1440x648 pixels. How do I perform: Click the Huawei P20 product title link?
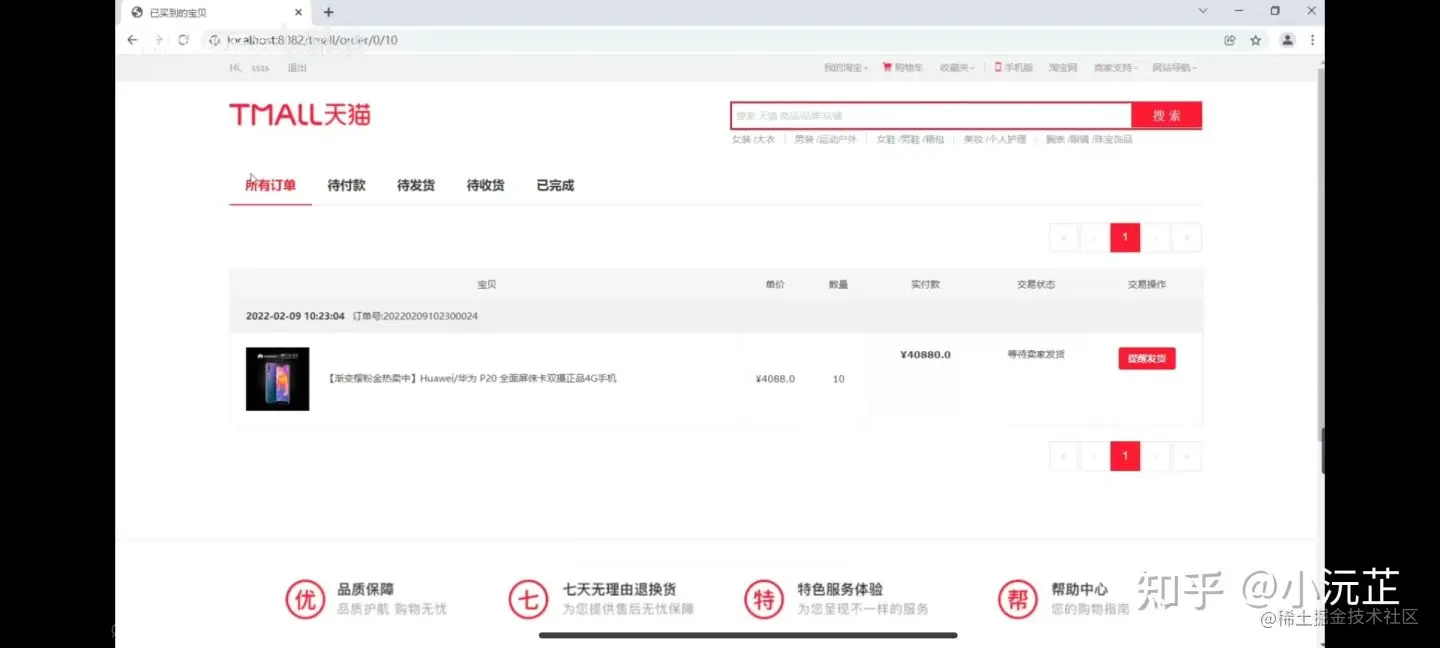(472, 378)
